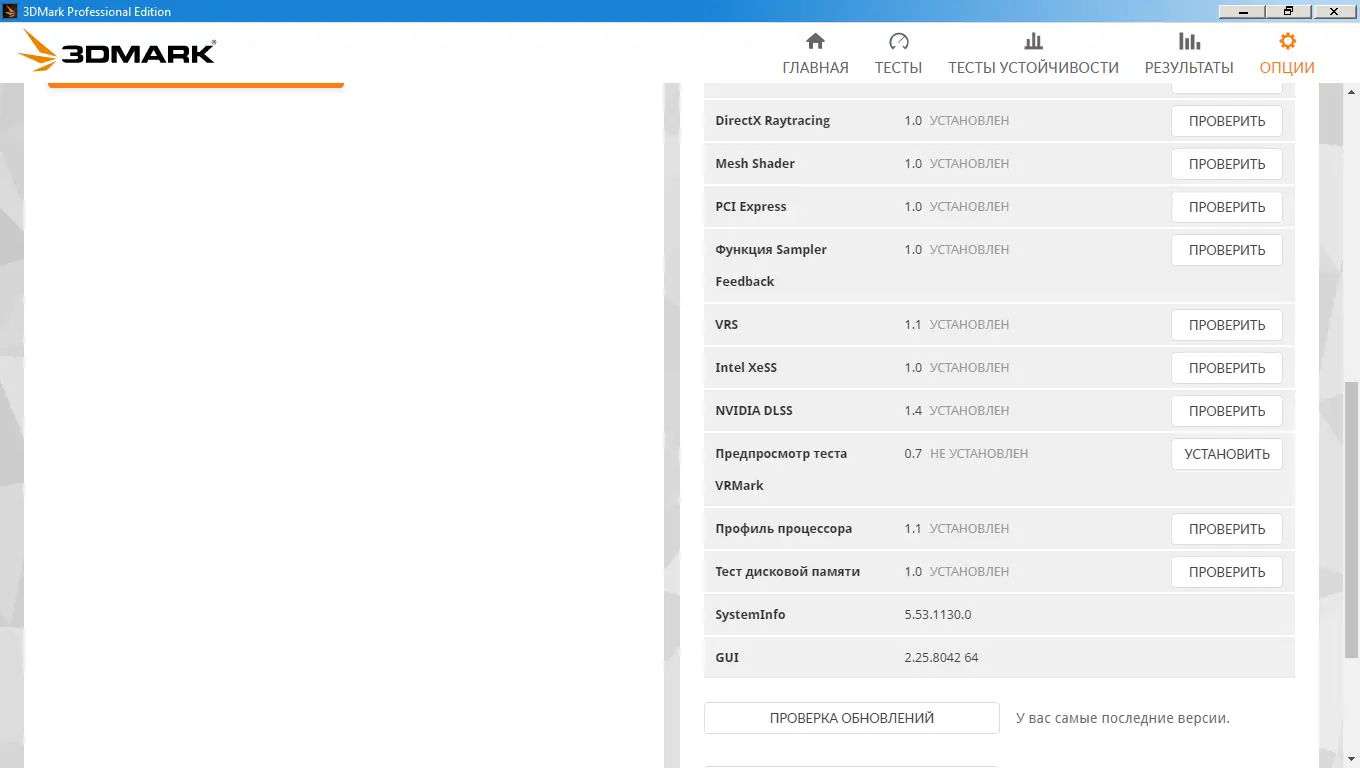Select SystemInfo version 5.53.1130.0
This screenshot has height=768, width=1360.
point(938,615)
